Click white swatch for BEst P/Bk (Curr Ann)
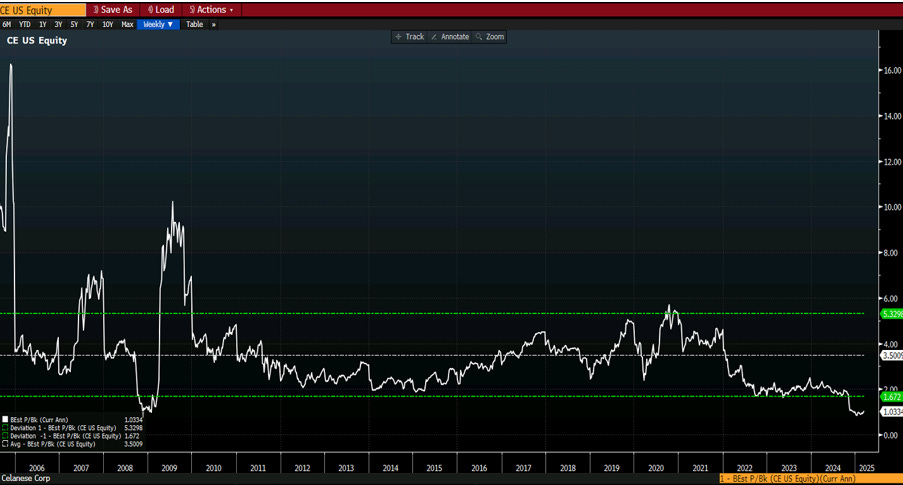This screenshot has height=485, width=903. click(5, 420)
